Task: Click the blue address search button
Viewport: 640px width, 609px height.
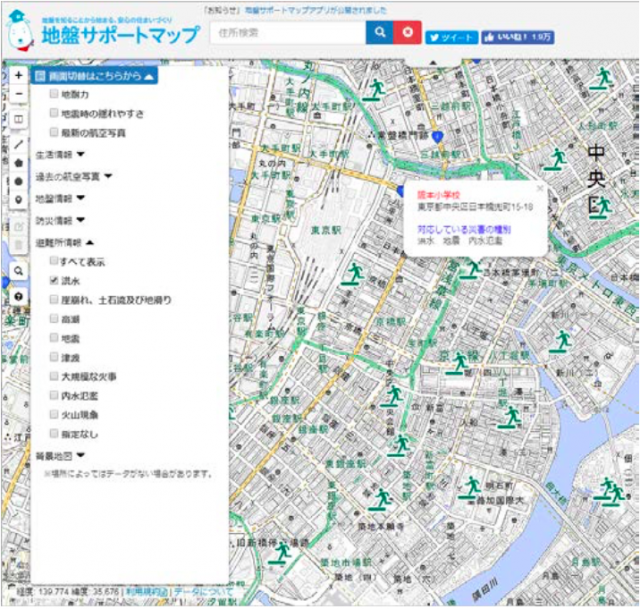Action: pyautogui.click(x=380, y=33)
